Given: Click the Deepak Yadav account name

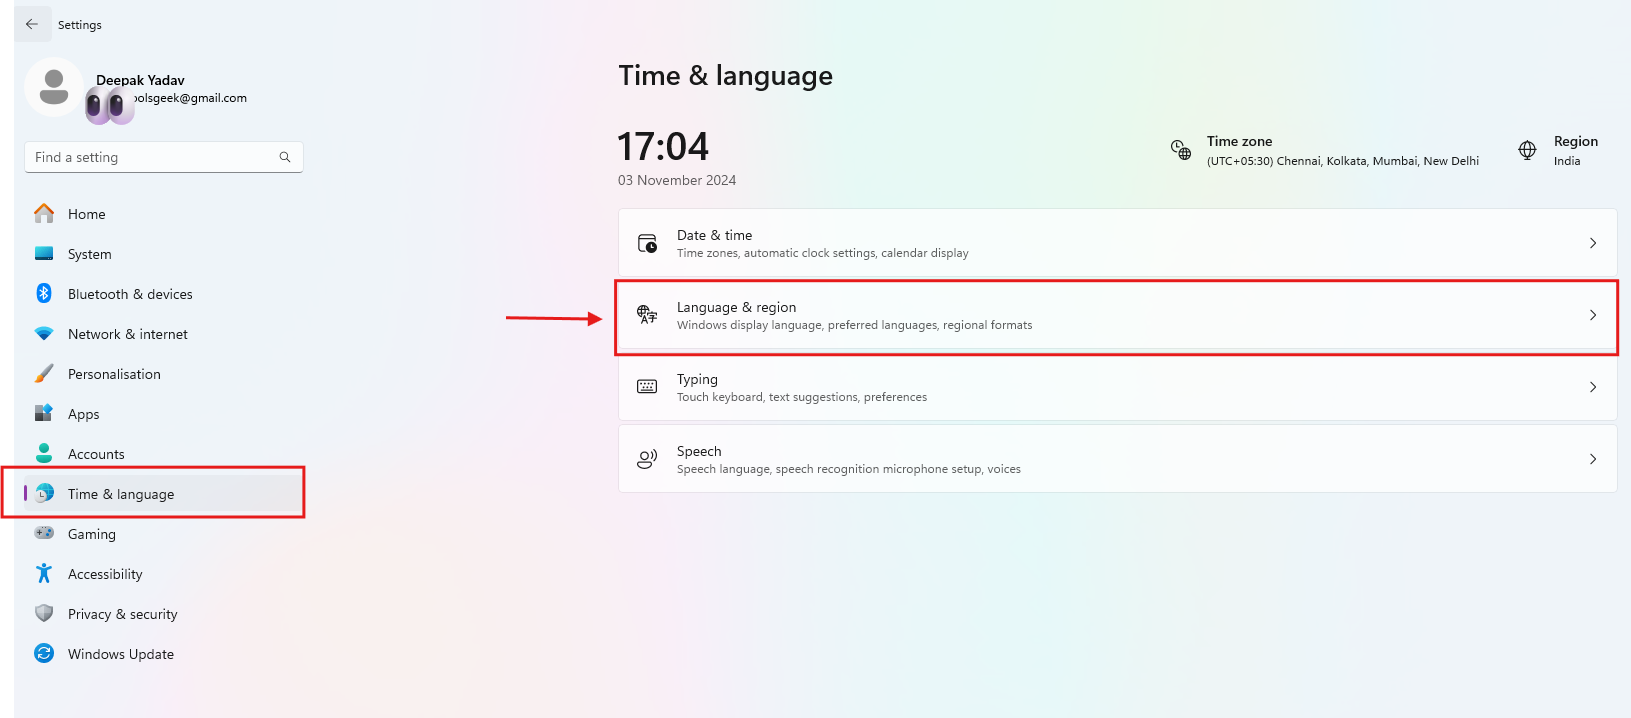Looking at the screenshot, I should [x=140, y=80].
